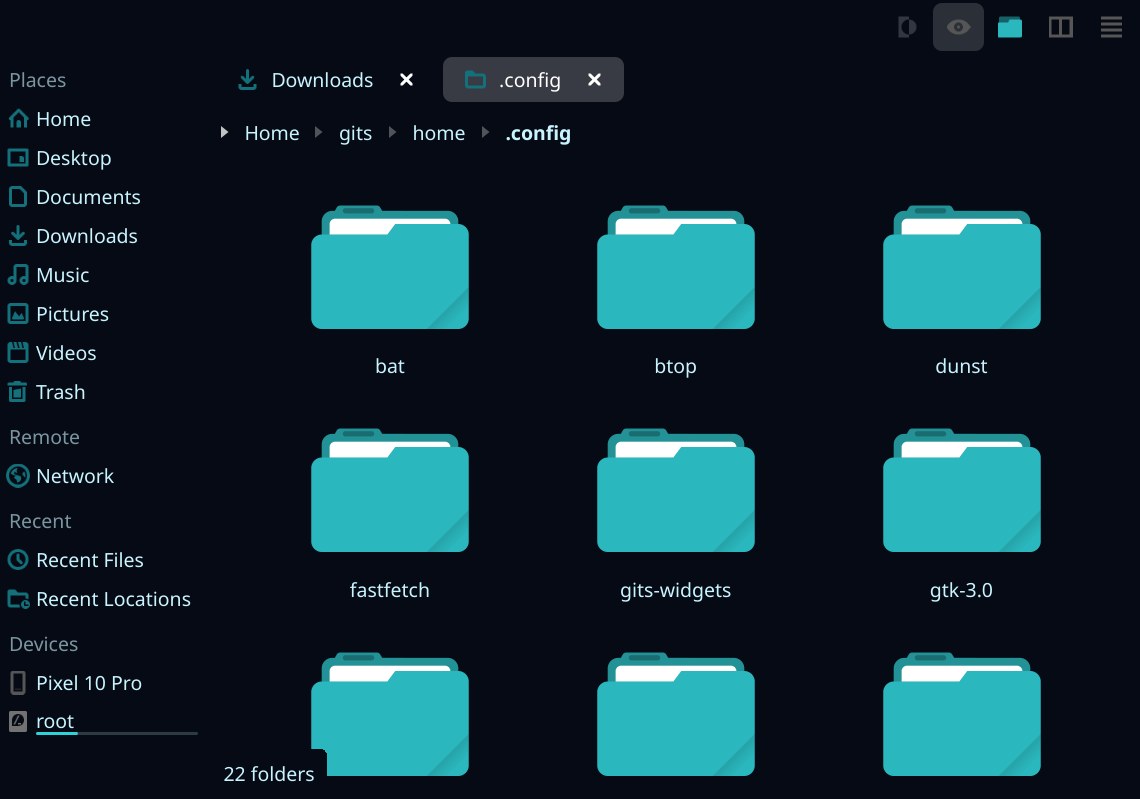Expand the arrow before Home breadcrumb
Viewport: 1140px width, 799px height.
point(225,132)
